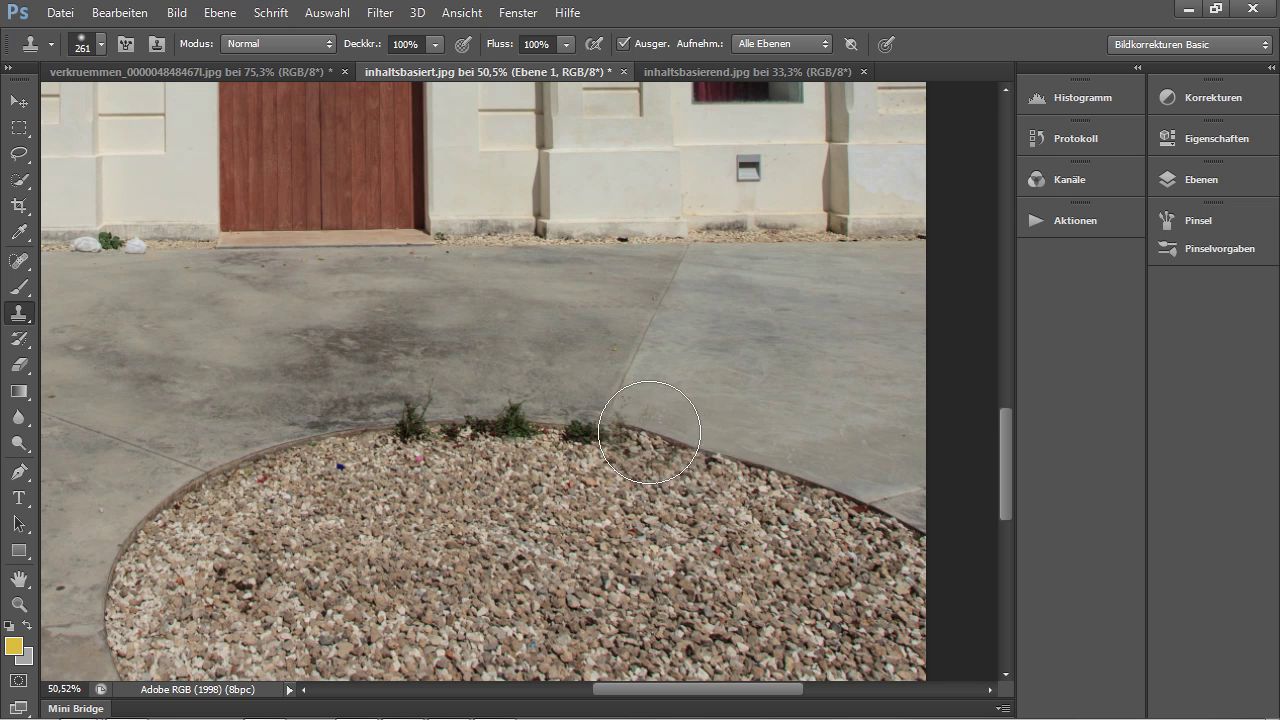Choose the Type tool
This screenshot has width=1280, height=720.
tap(19, 498)
